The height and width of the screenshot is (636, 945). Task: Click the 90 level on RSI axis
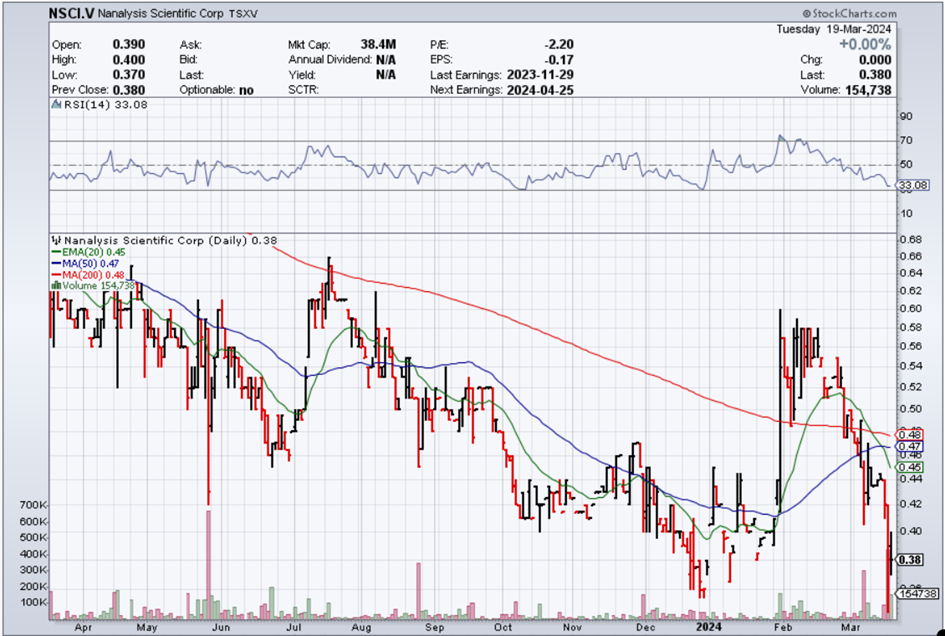[906, 116]
